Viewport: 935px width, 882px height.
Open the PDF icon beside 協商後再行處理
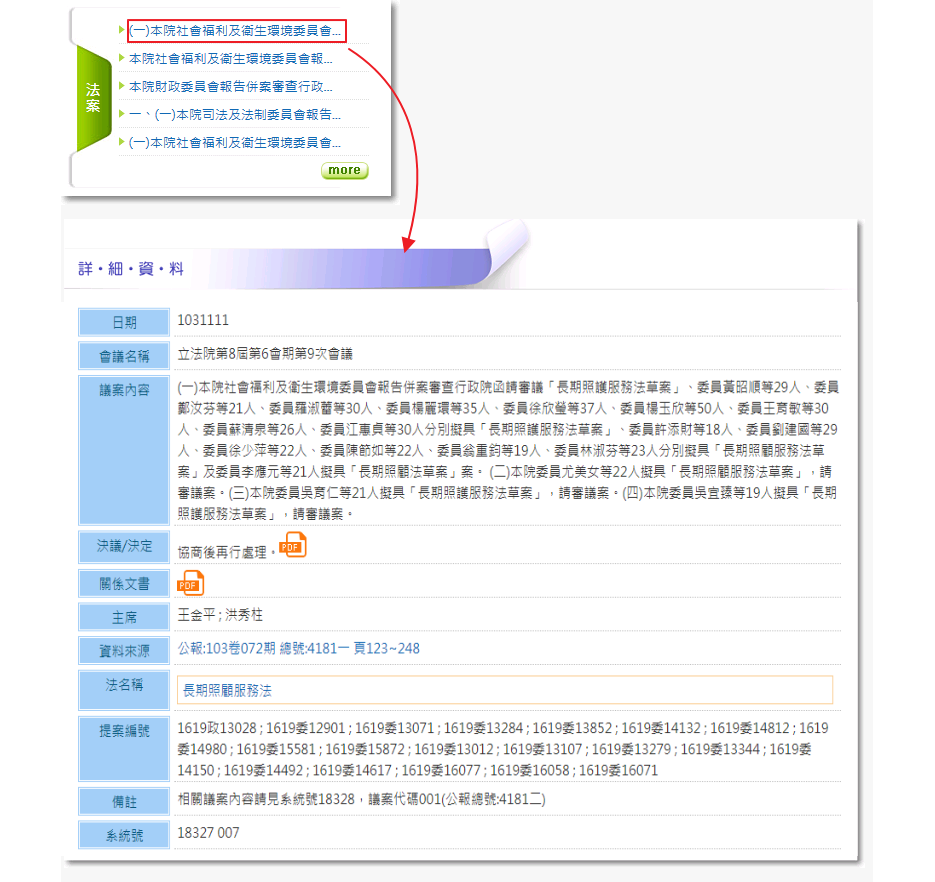(x=293, y=546)
